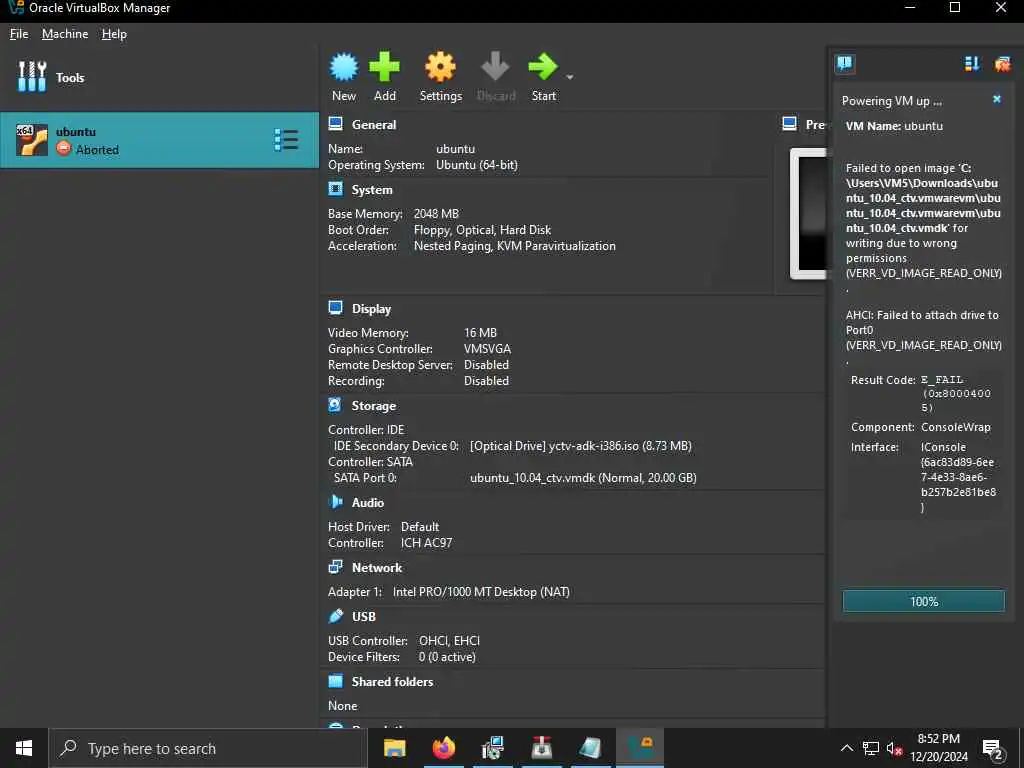Click the 100% progress bar

(923, 601)
